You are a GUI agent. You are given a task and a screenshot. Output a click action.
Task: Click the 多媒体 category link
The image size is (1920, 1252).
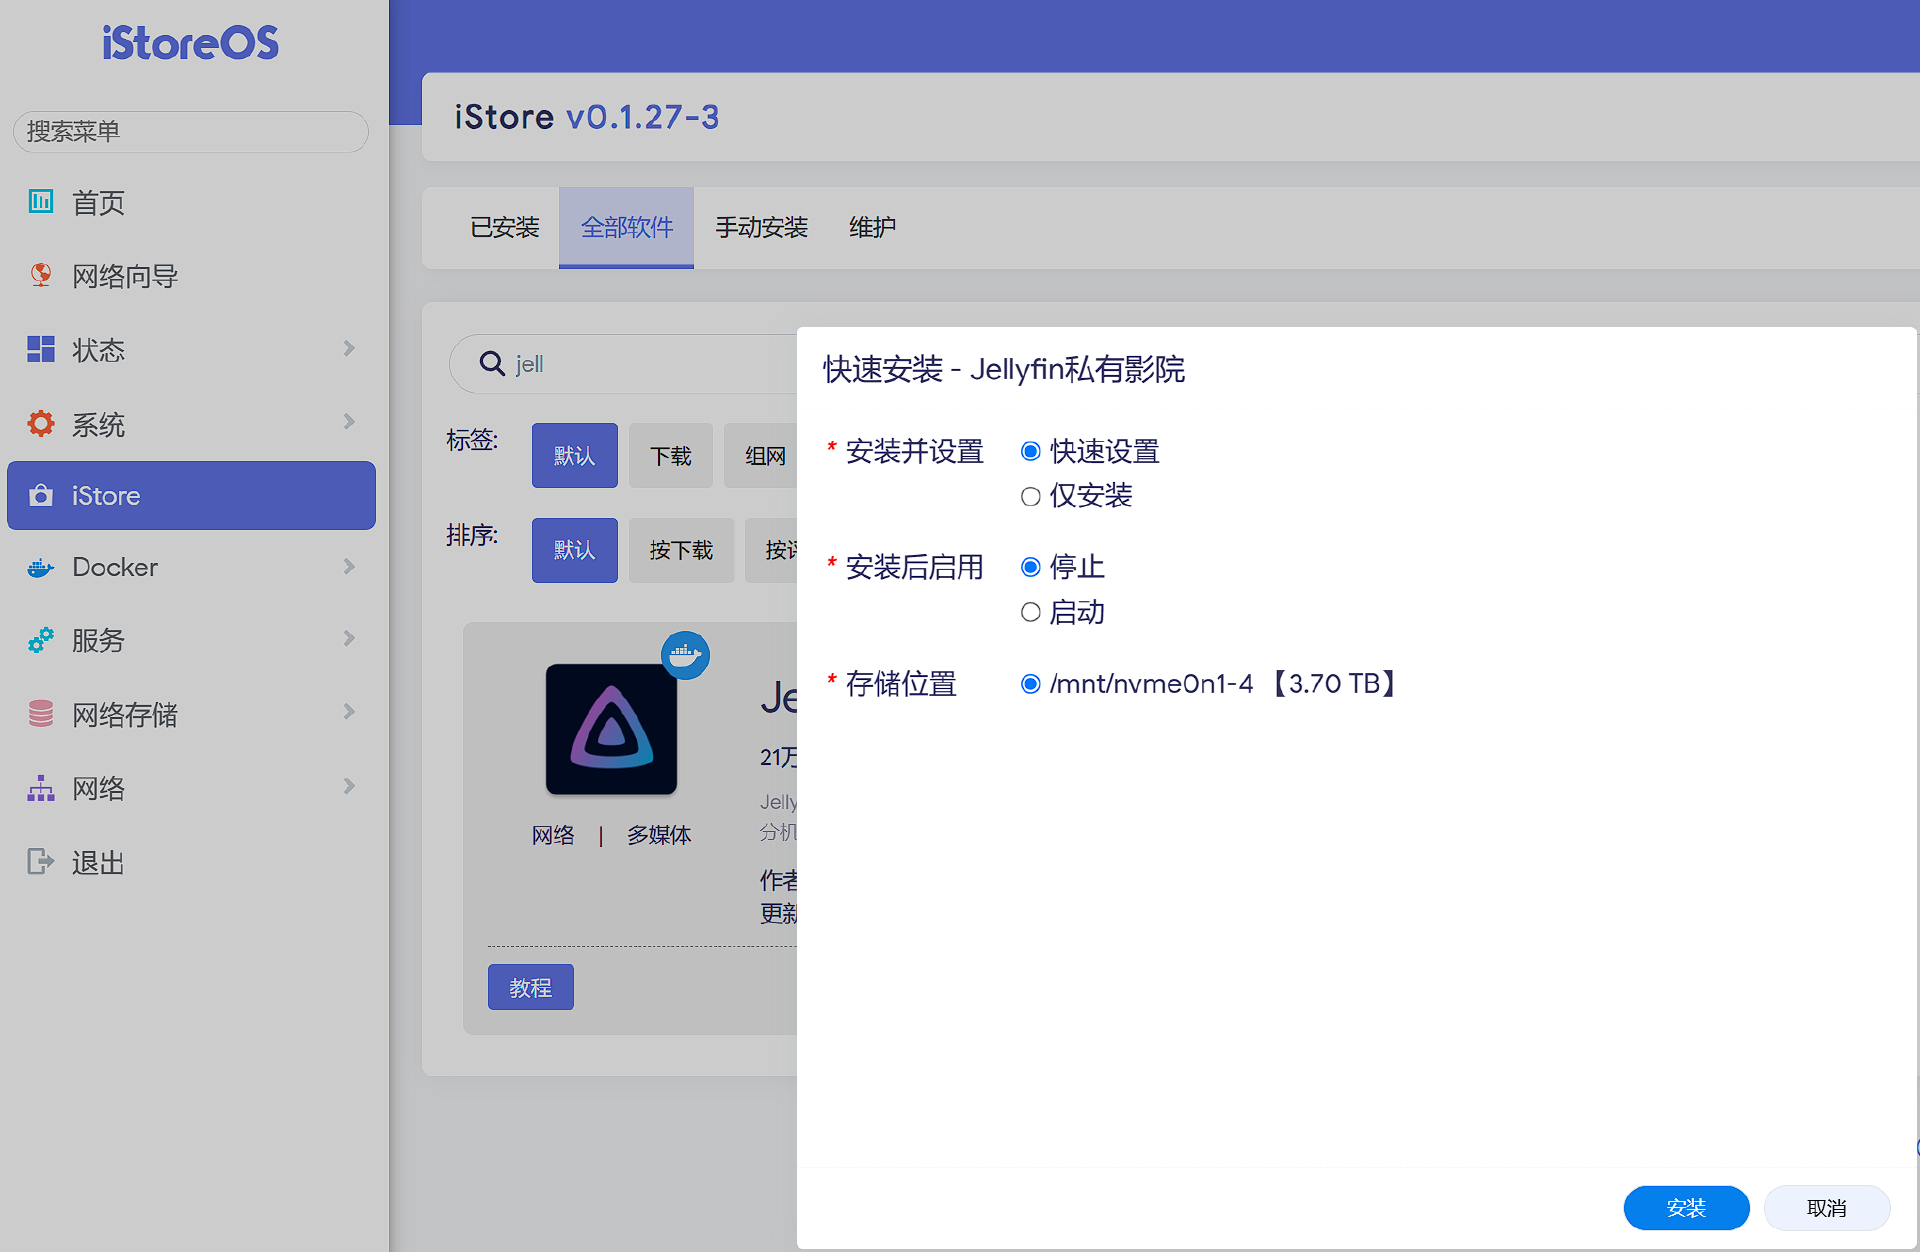click(659, 835)
